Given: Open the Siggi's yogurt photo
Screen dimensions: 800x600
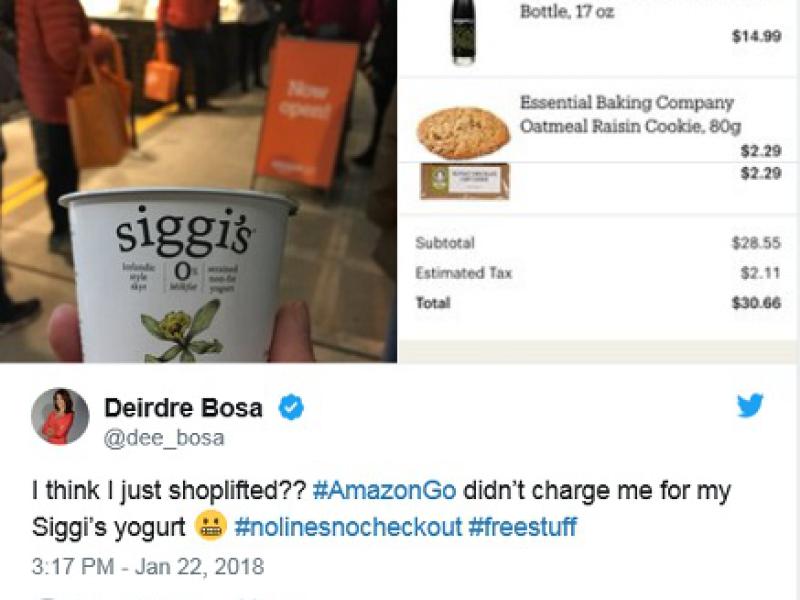Looking at the screenshot, I should [x=198, y=181].
